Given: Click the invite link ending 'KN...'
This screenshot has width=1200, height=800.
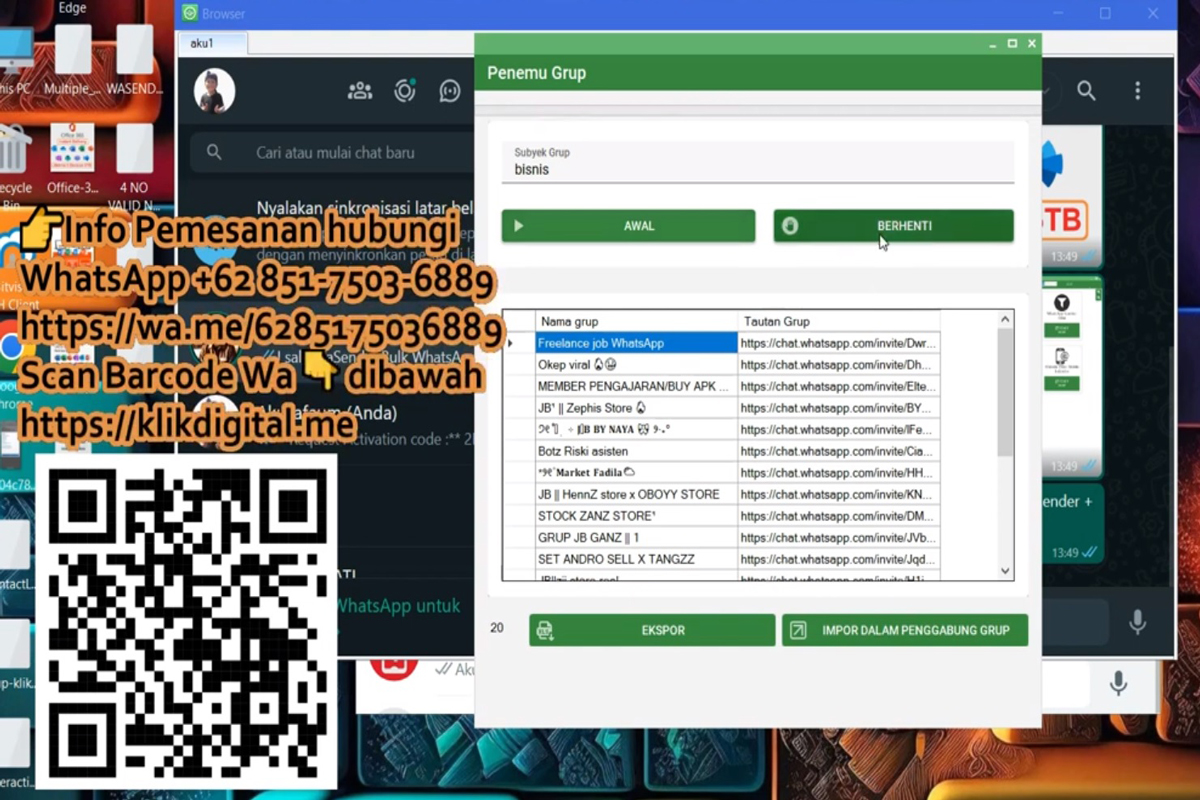Looking at the screenshot, I should pyautogui.click(x=839, y=494).
